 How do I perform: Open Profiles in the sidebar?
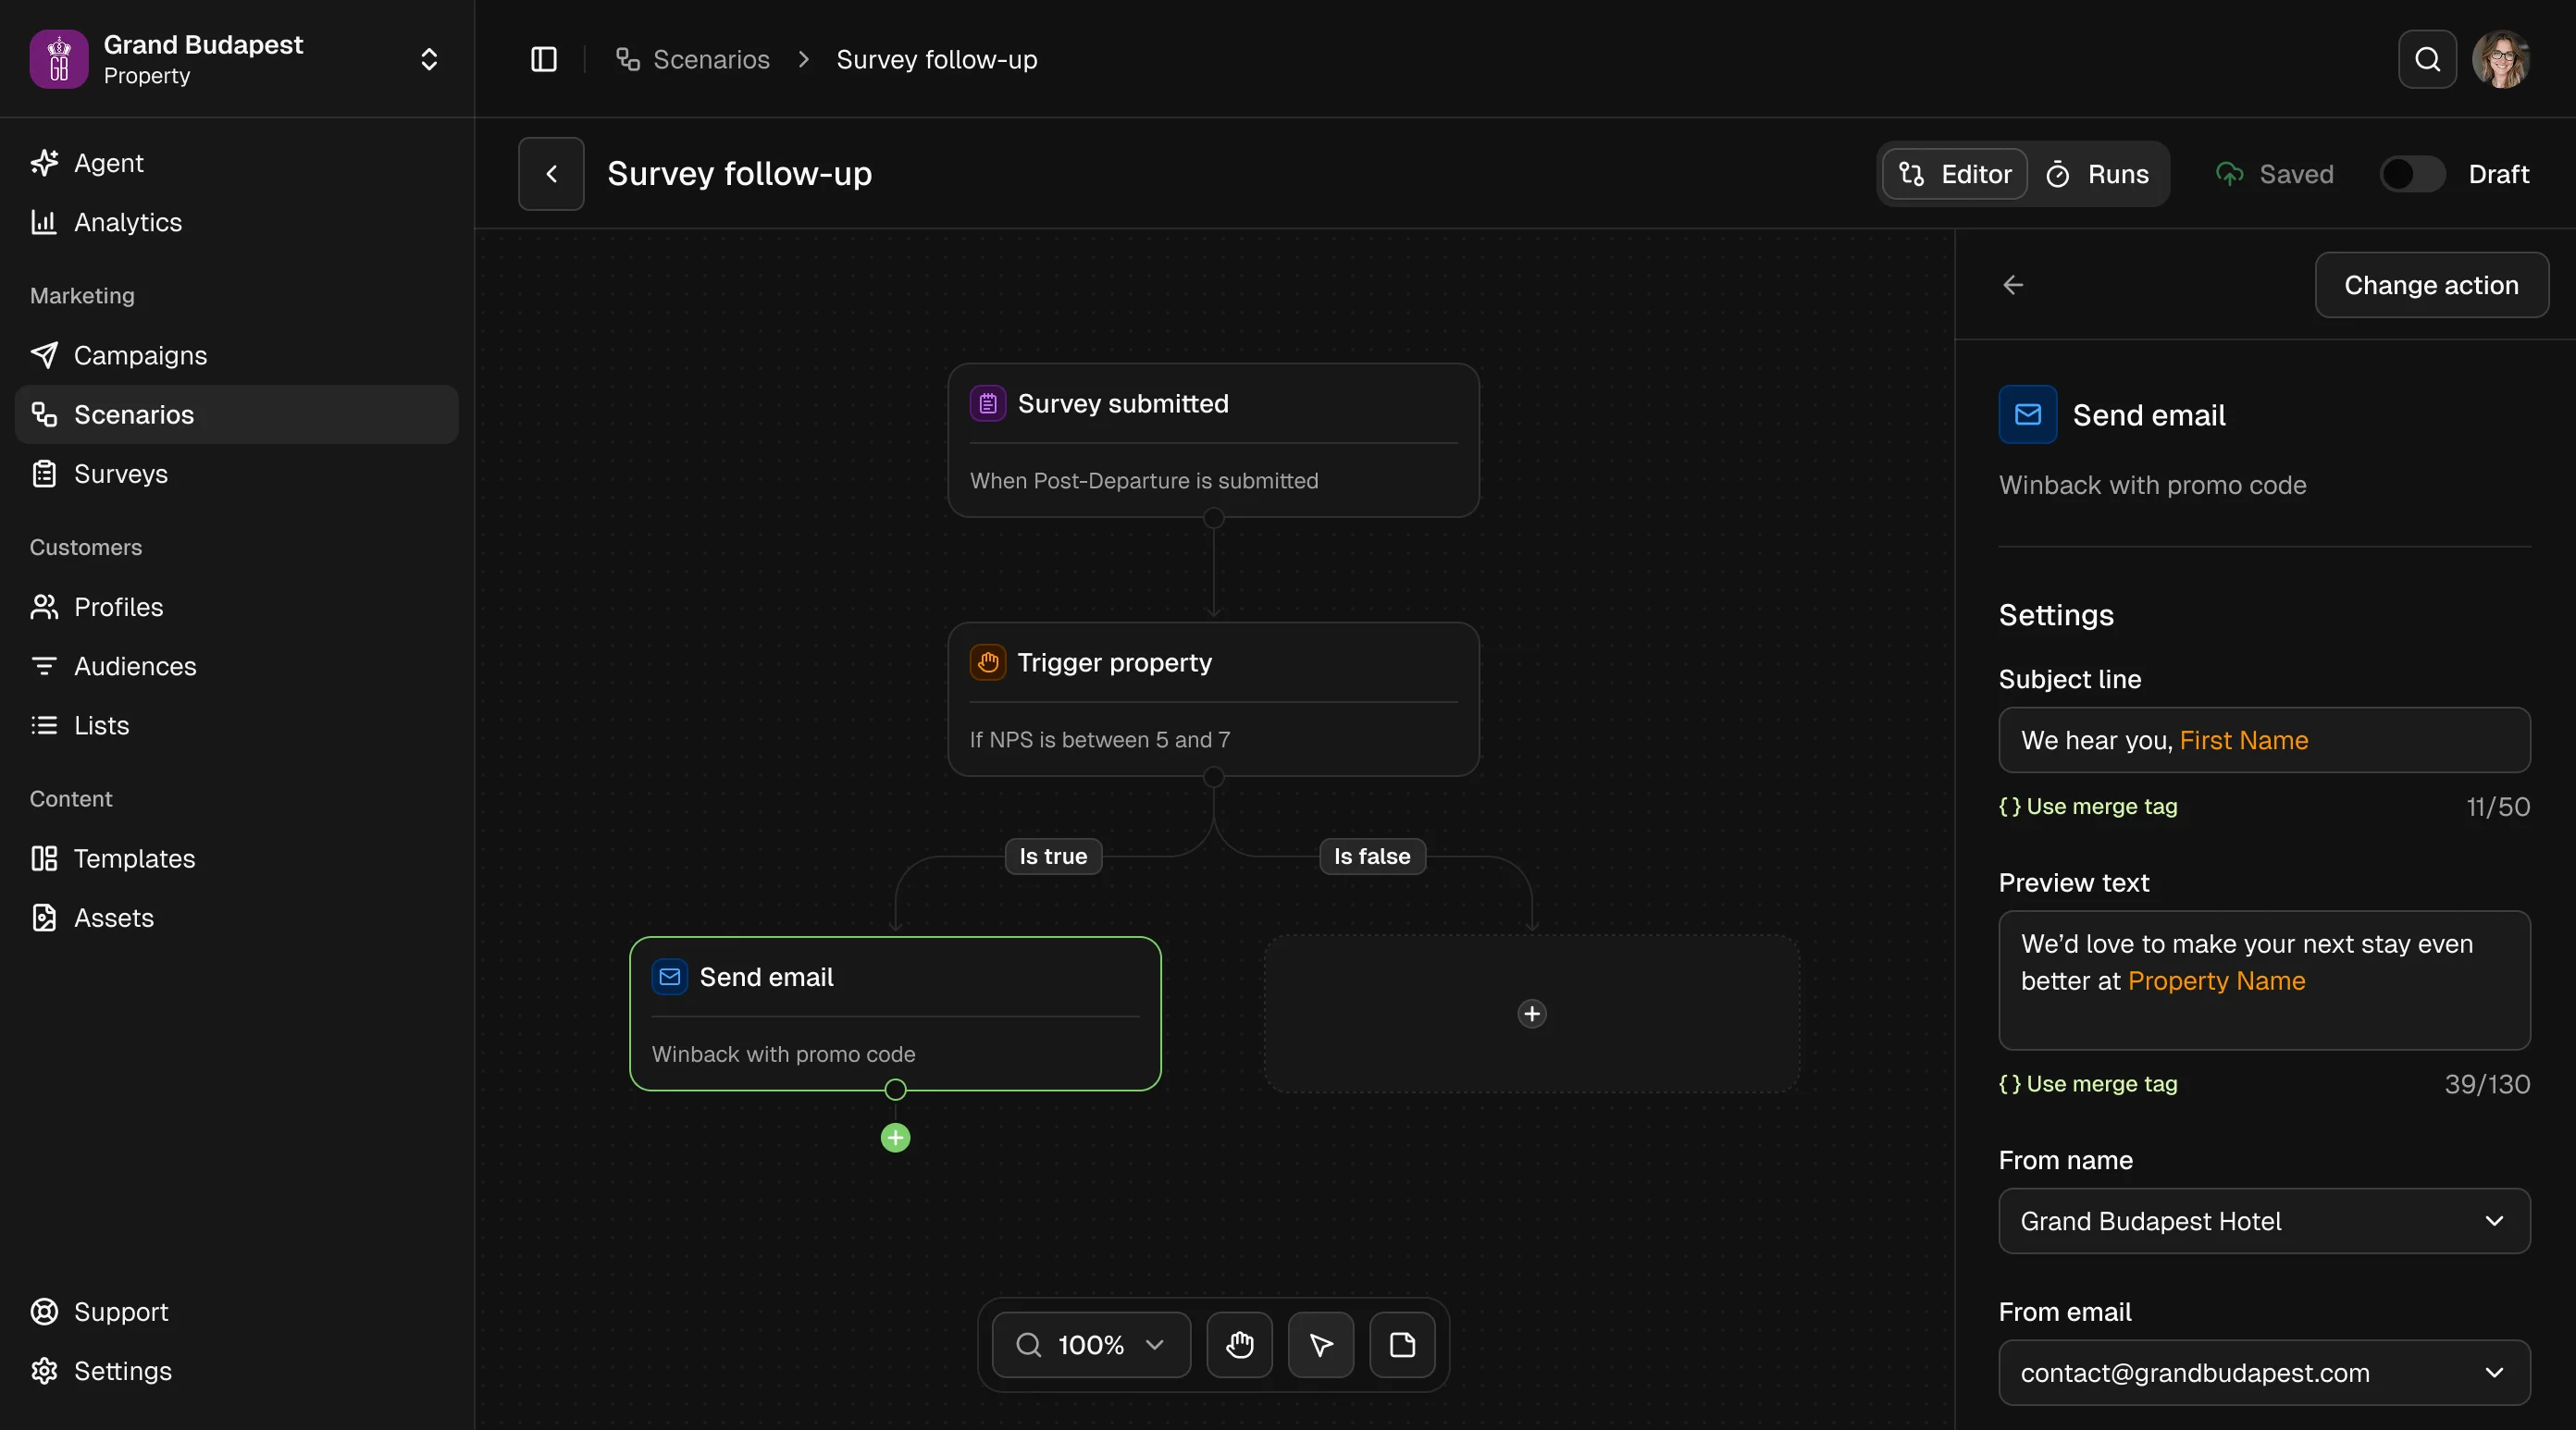pos(236,607)
